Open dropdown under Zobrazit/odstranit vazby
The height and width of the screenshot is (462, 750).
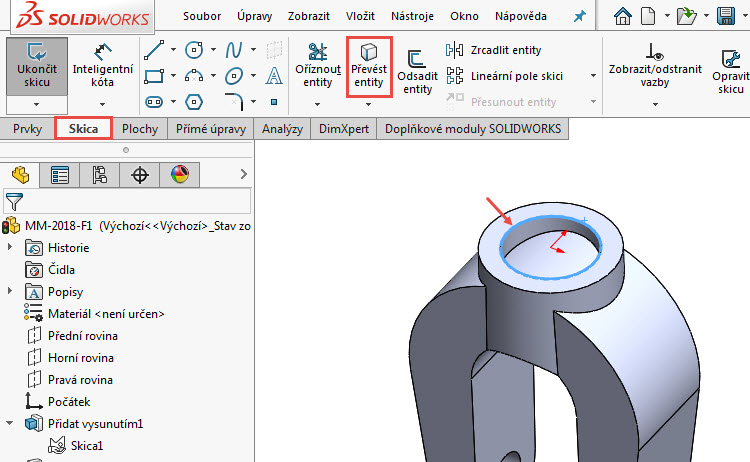coord(655,104)
